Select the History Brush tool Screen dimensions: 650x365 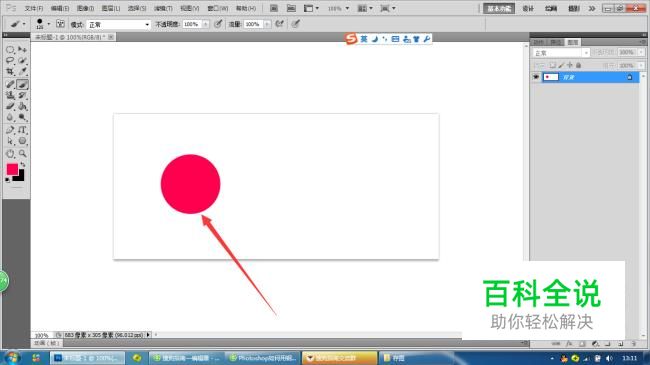[22, 95]
